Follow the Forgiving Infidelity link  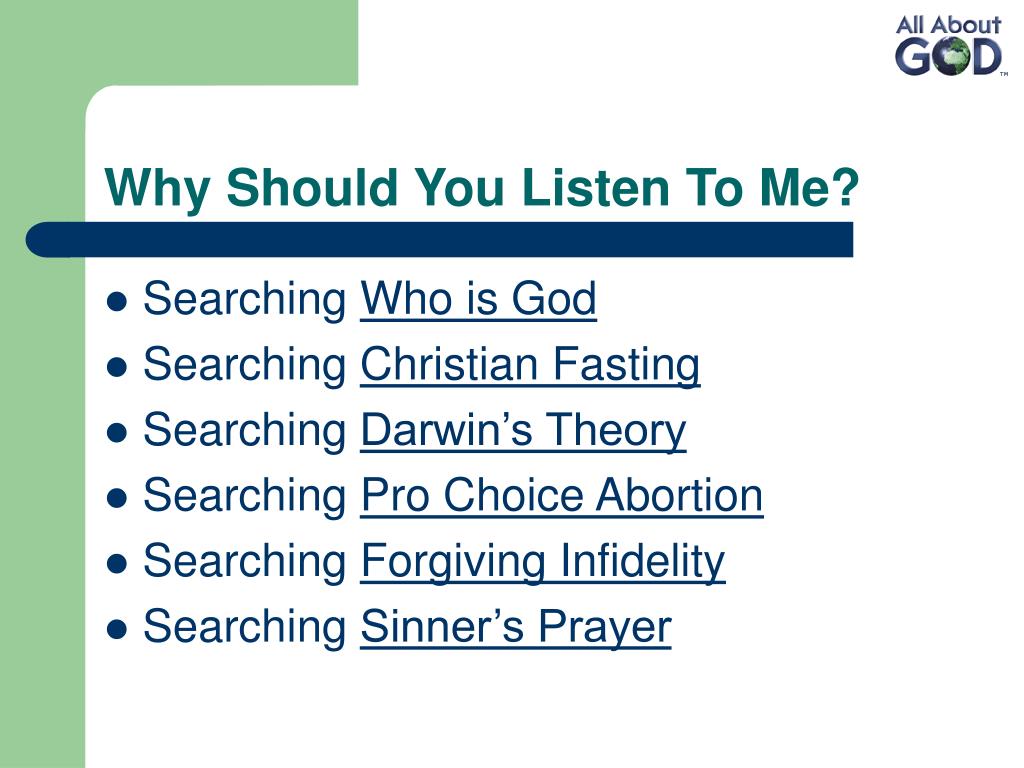click(543, 562)
